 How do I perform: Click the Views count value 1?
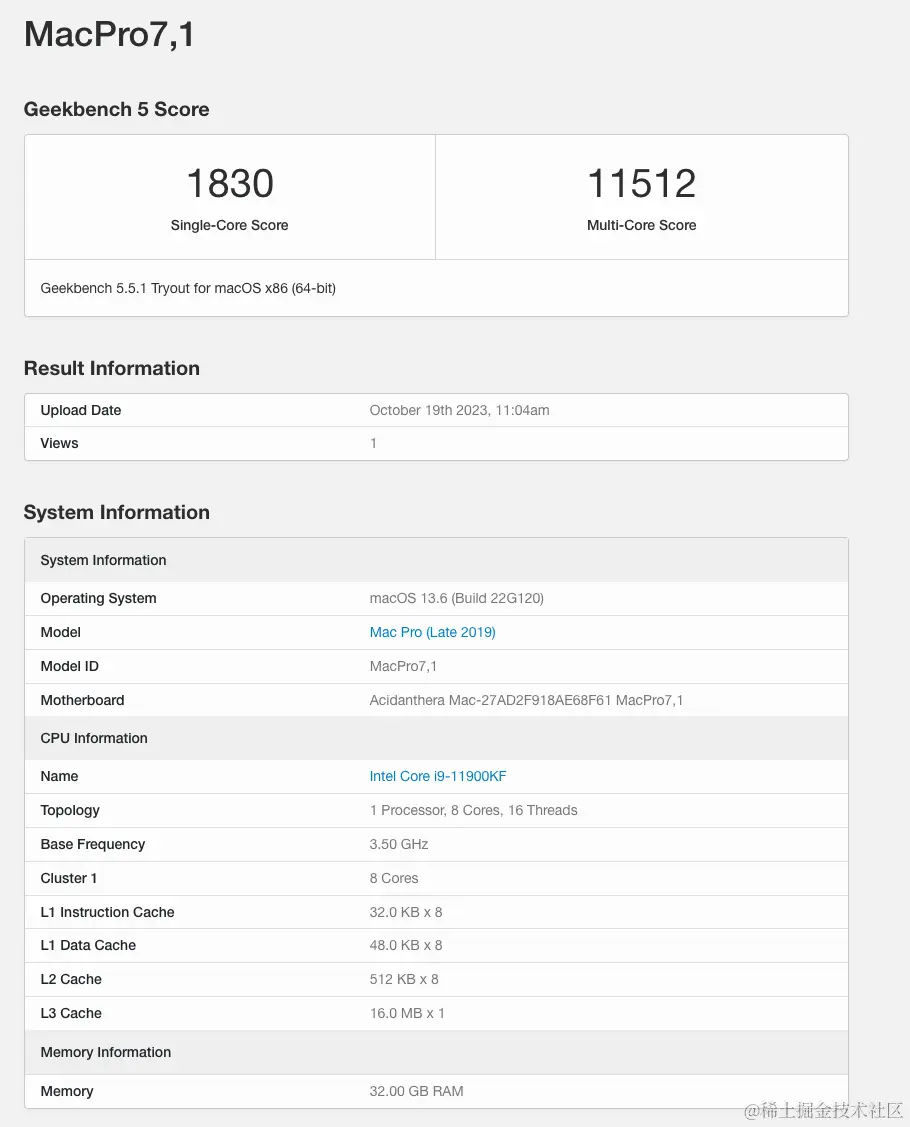[373, 443]
